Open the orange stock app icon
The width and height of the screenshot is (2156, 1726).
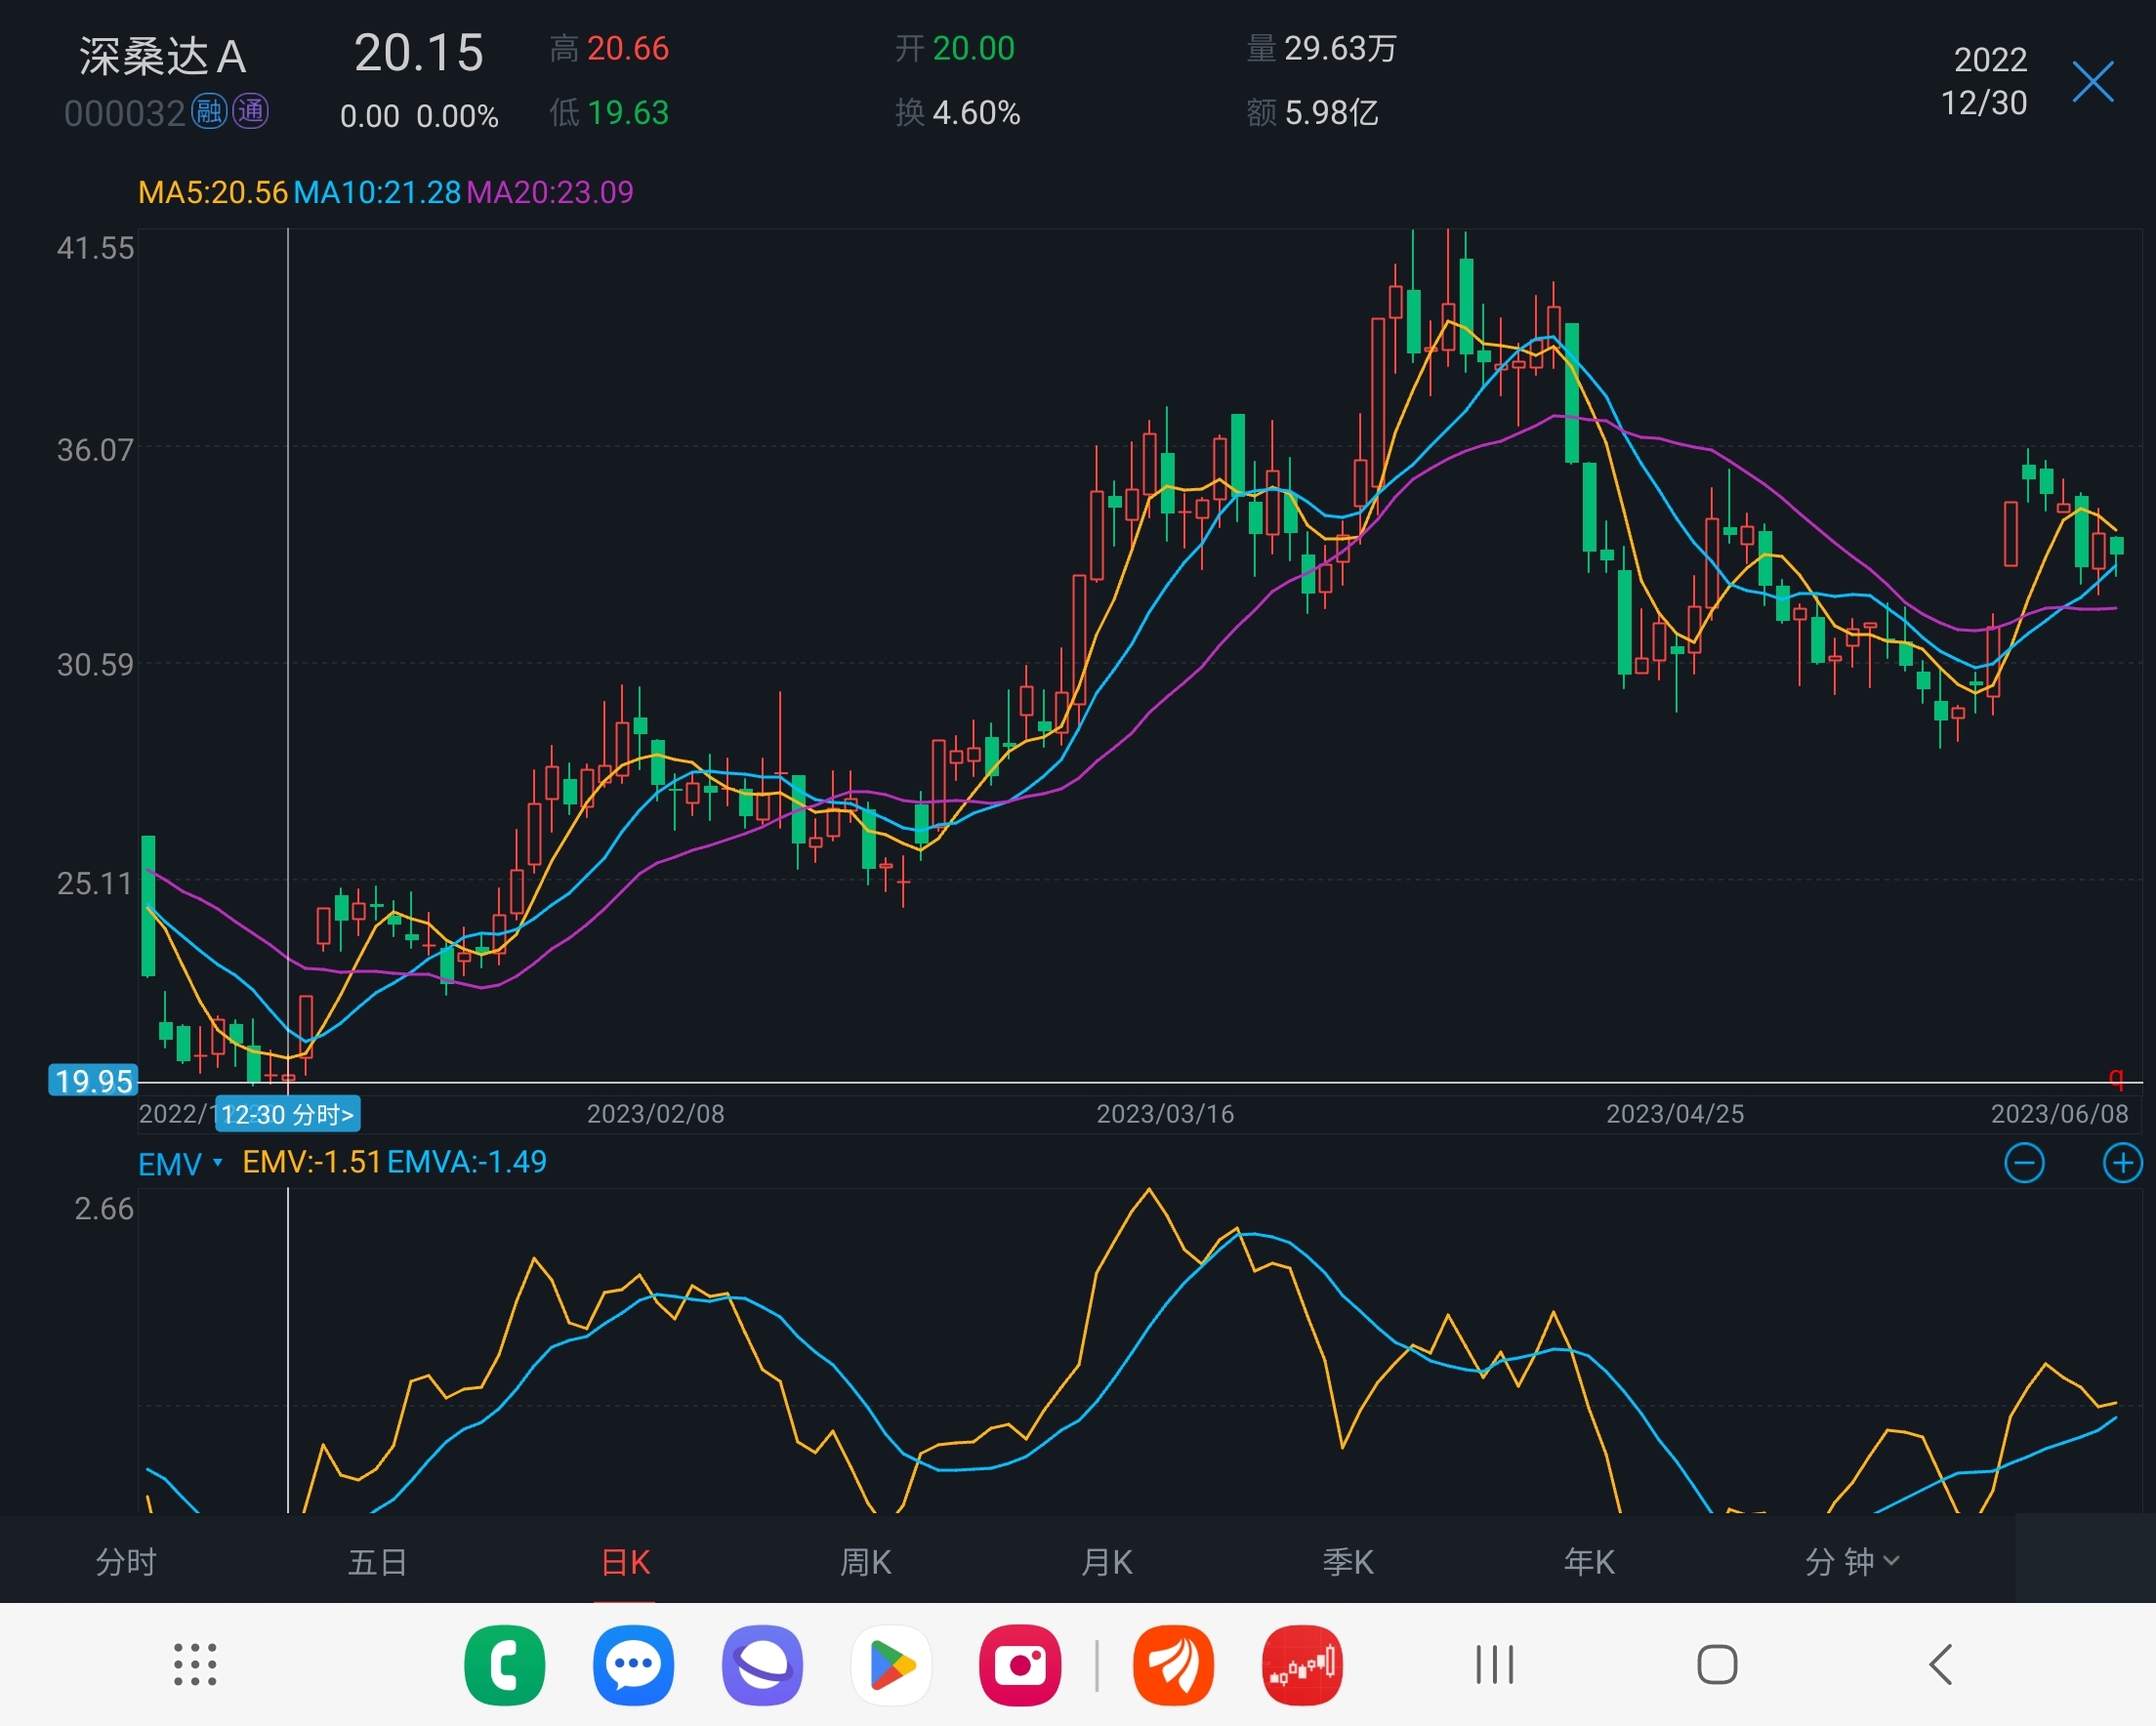tap(1173, 1665)
